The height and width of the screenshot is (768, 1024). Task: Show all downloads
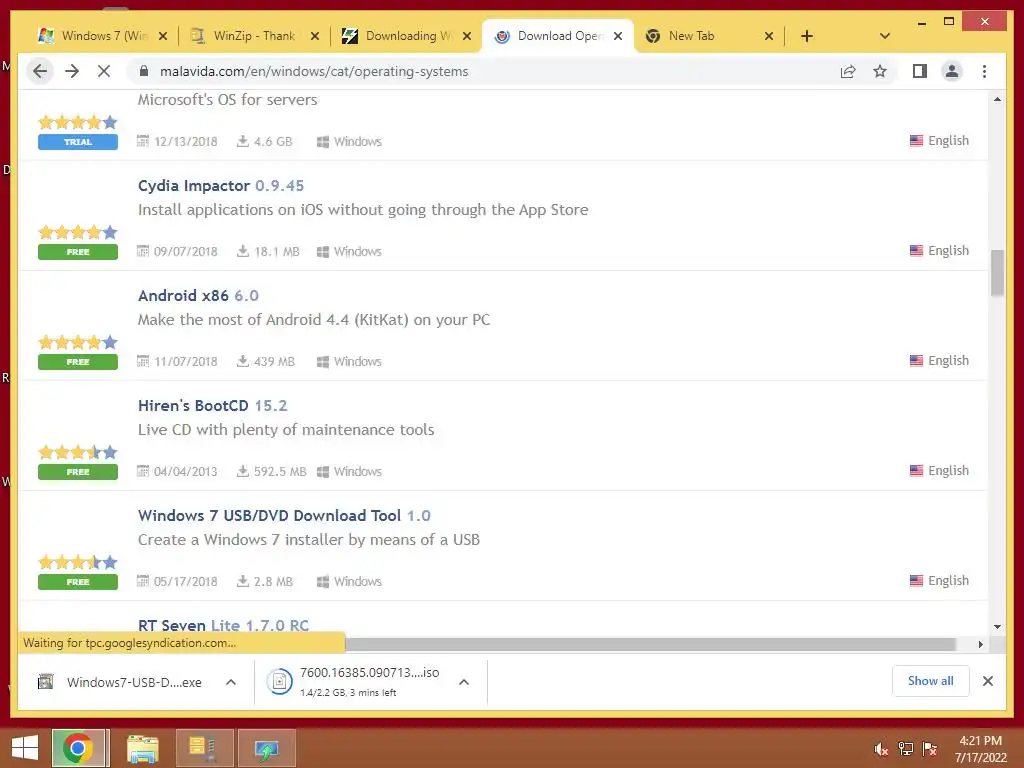(931, 681)
